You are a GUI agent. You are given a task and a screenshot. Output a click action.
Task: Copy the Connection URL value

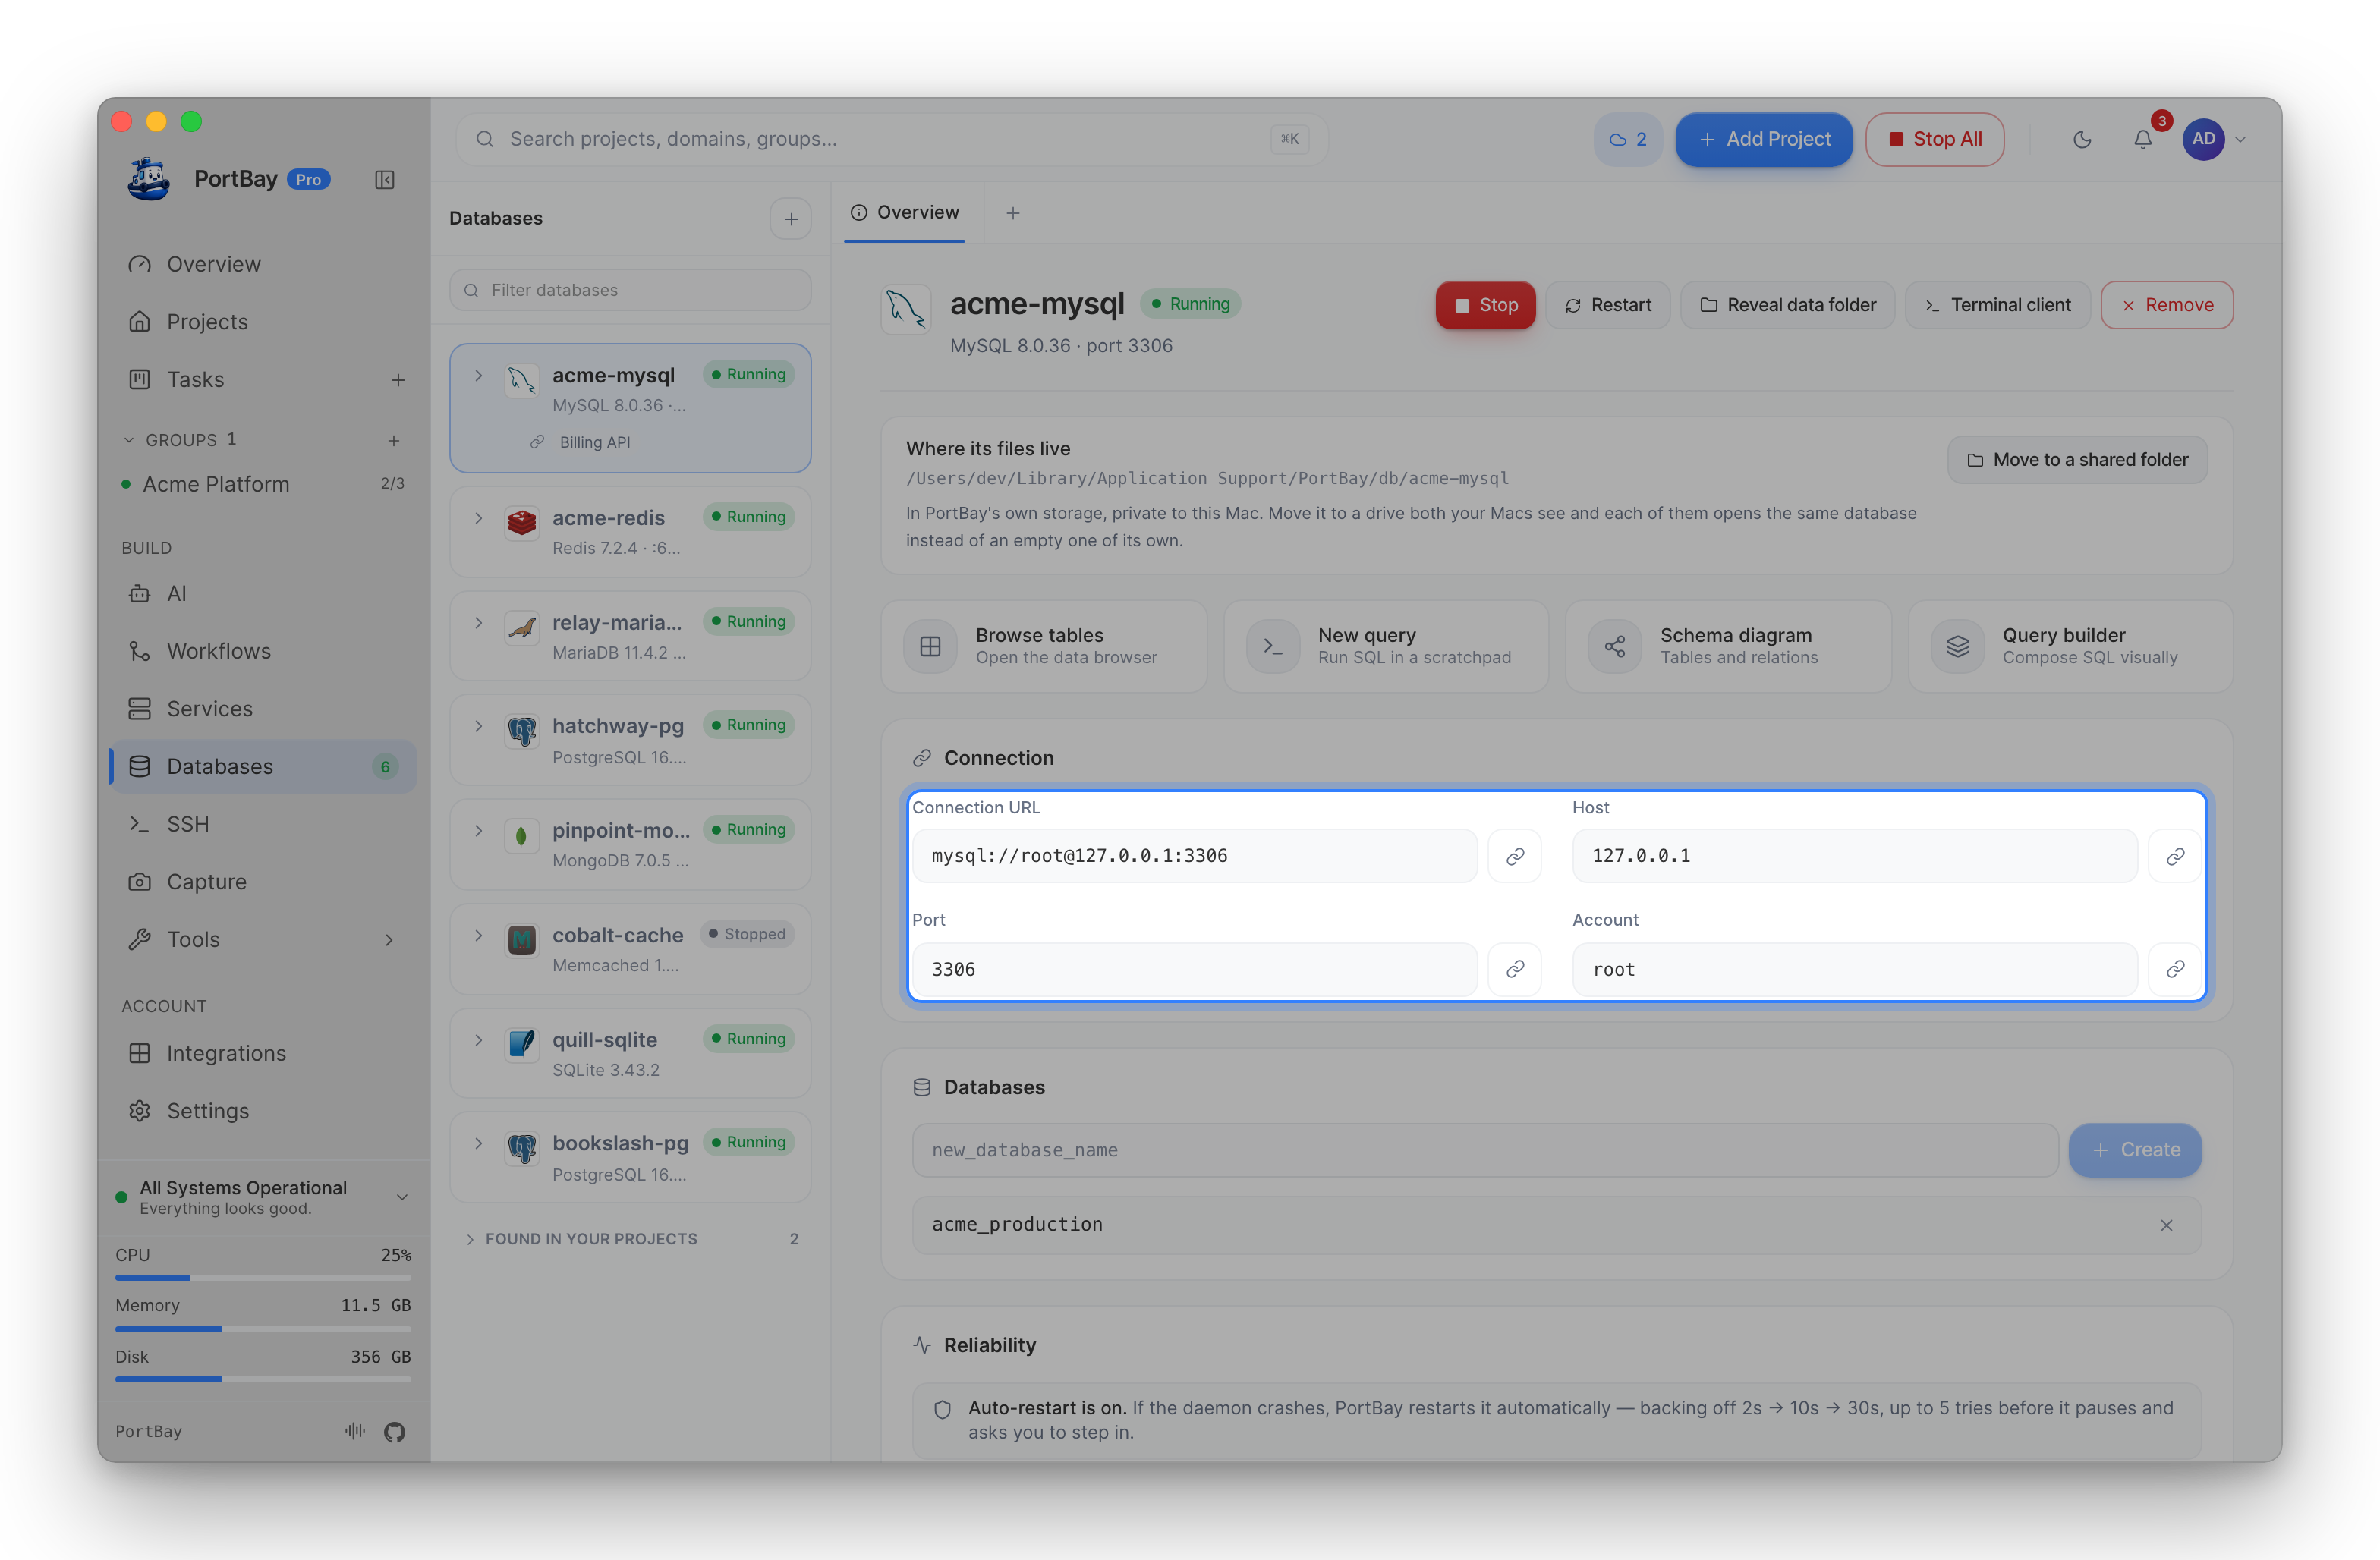pyautogui.click(x=1515, y=856)
